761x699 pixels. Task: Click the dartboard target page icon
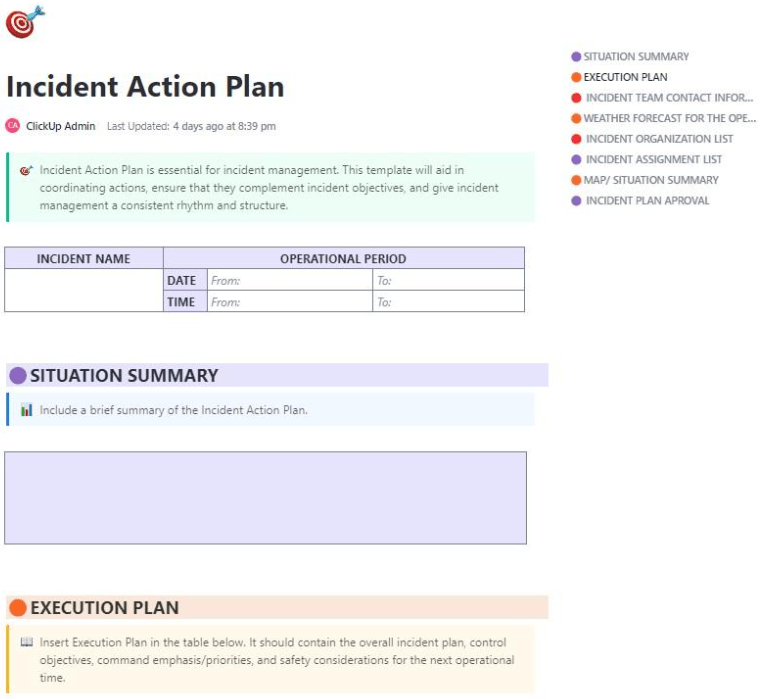[25, 22]
